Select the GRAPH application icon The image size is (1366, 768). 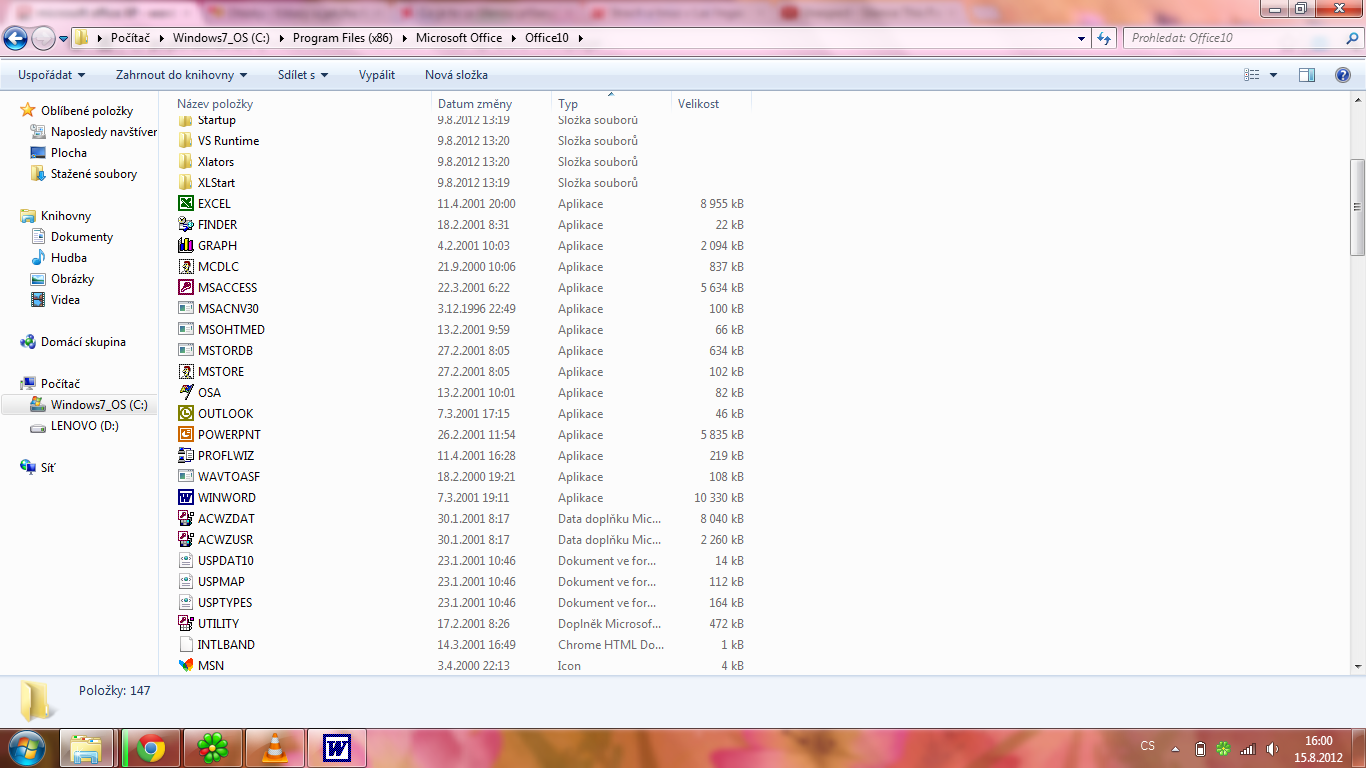click(185, 246)
